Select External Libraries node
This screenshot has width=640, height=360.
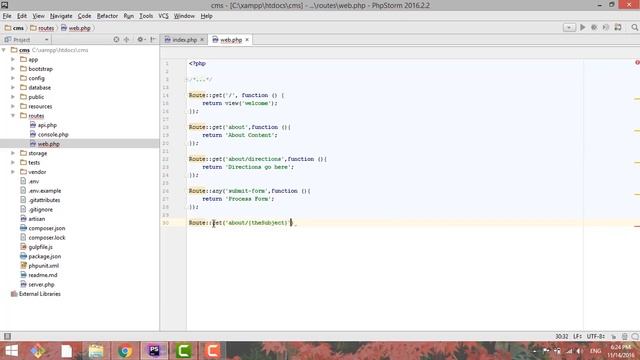[x=36, y=294]
